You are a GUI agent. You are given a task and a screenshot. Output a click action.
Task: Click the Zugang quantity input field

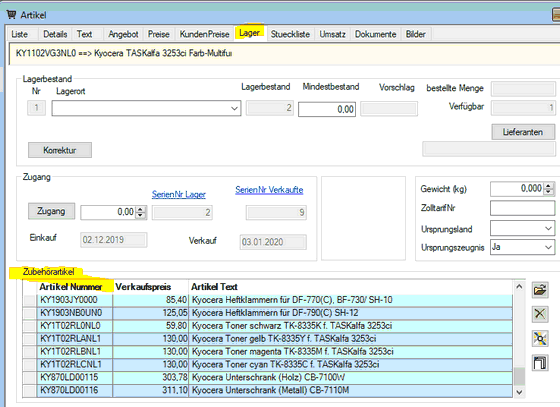click(109, 212)
